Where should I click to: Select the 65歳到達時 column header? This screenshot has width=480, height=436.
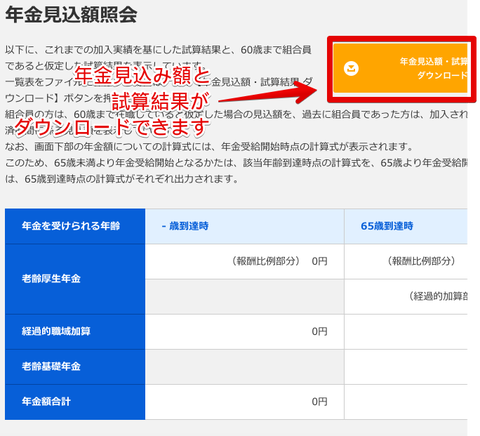click(406, 226)
